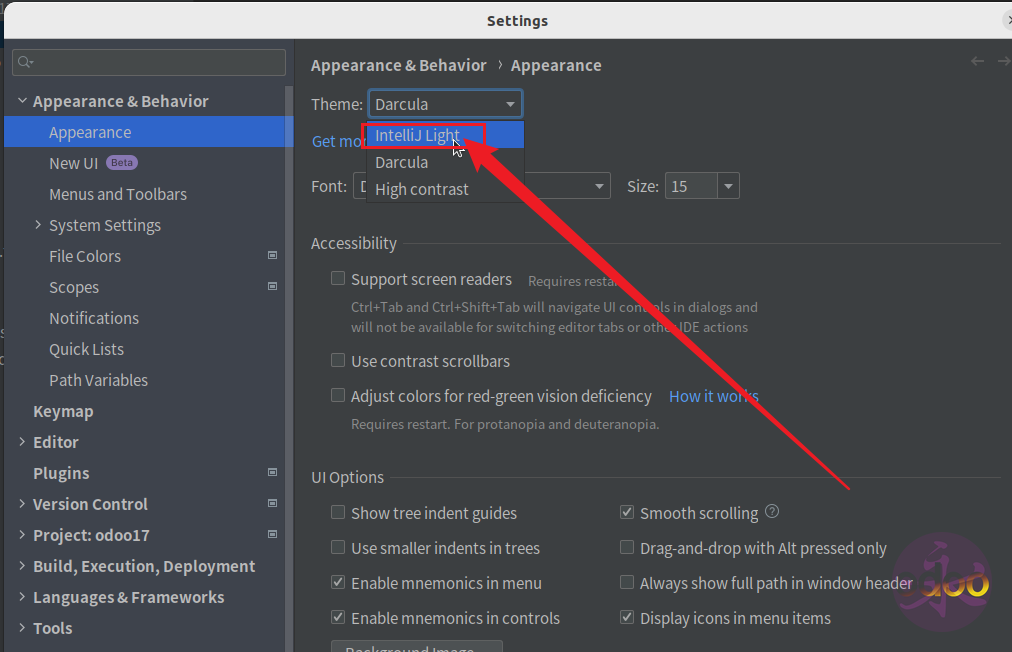
Task: Toggle Adjust colors for red-green vision deficiency
Action: 338,395
